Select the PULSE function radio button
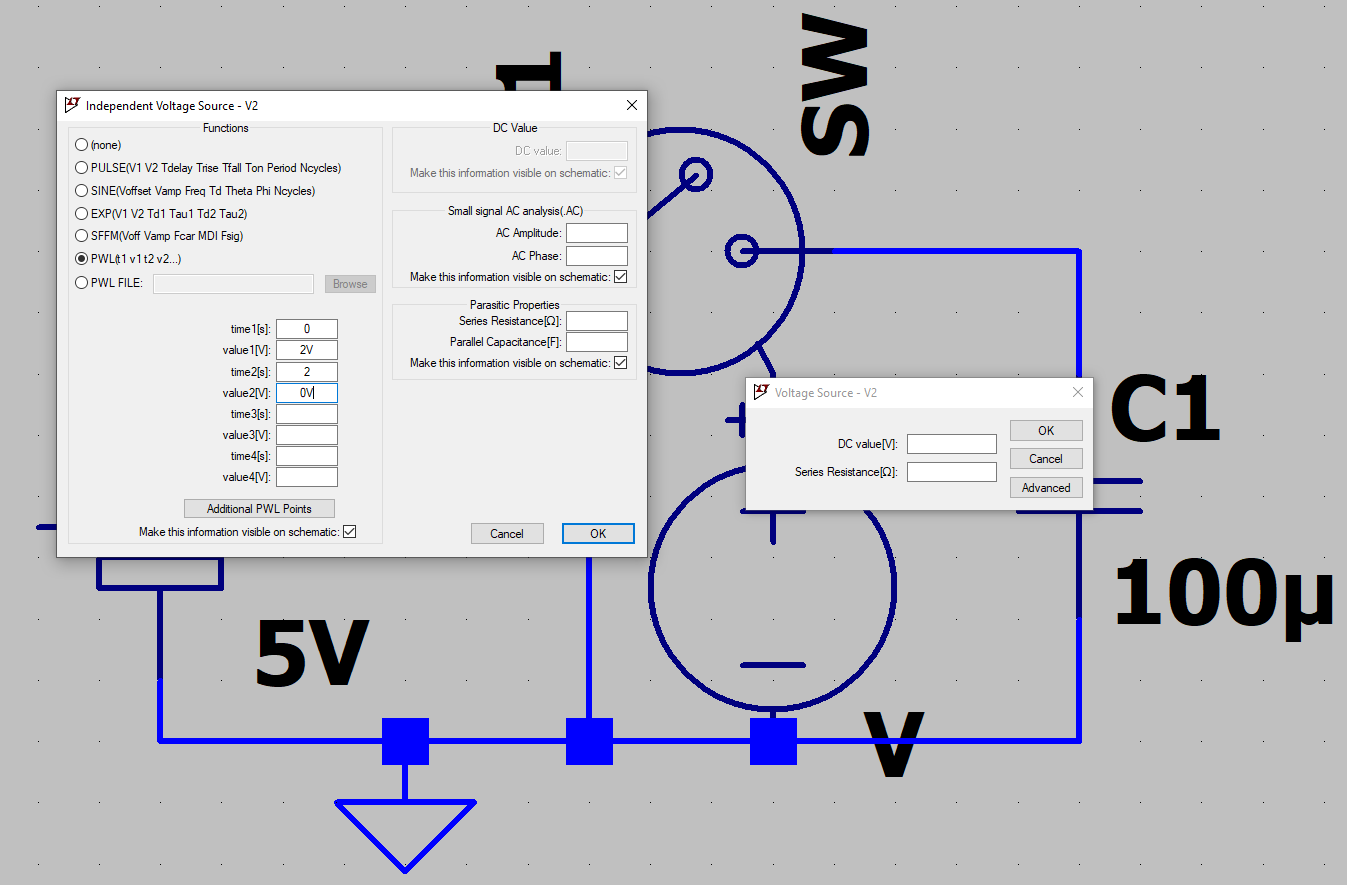The image size is (1347, 885). (x=82, y=168)
